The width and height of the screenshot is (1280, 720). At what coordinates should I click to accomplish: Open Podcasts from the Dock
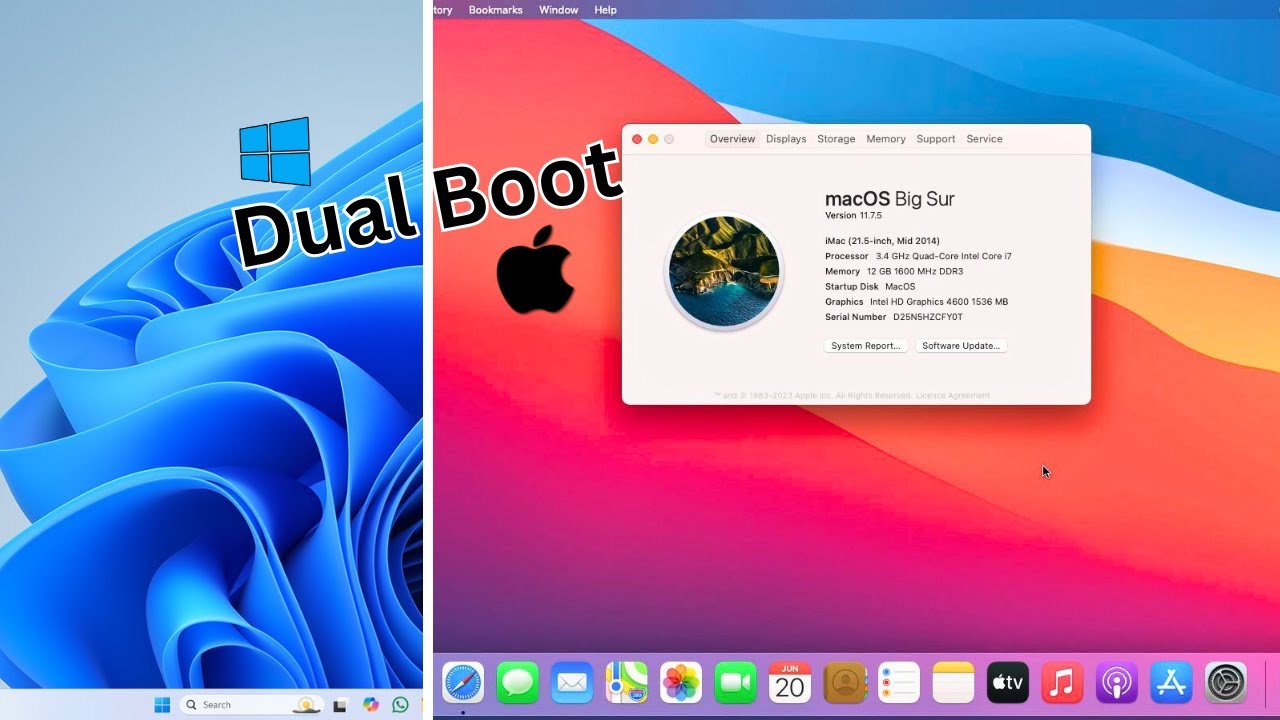pyautogui.click(x=1117, y=683)
